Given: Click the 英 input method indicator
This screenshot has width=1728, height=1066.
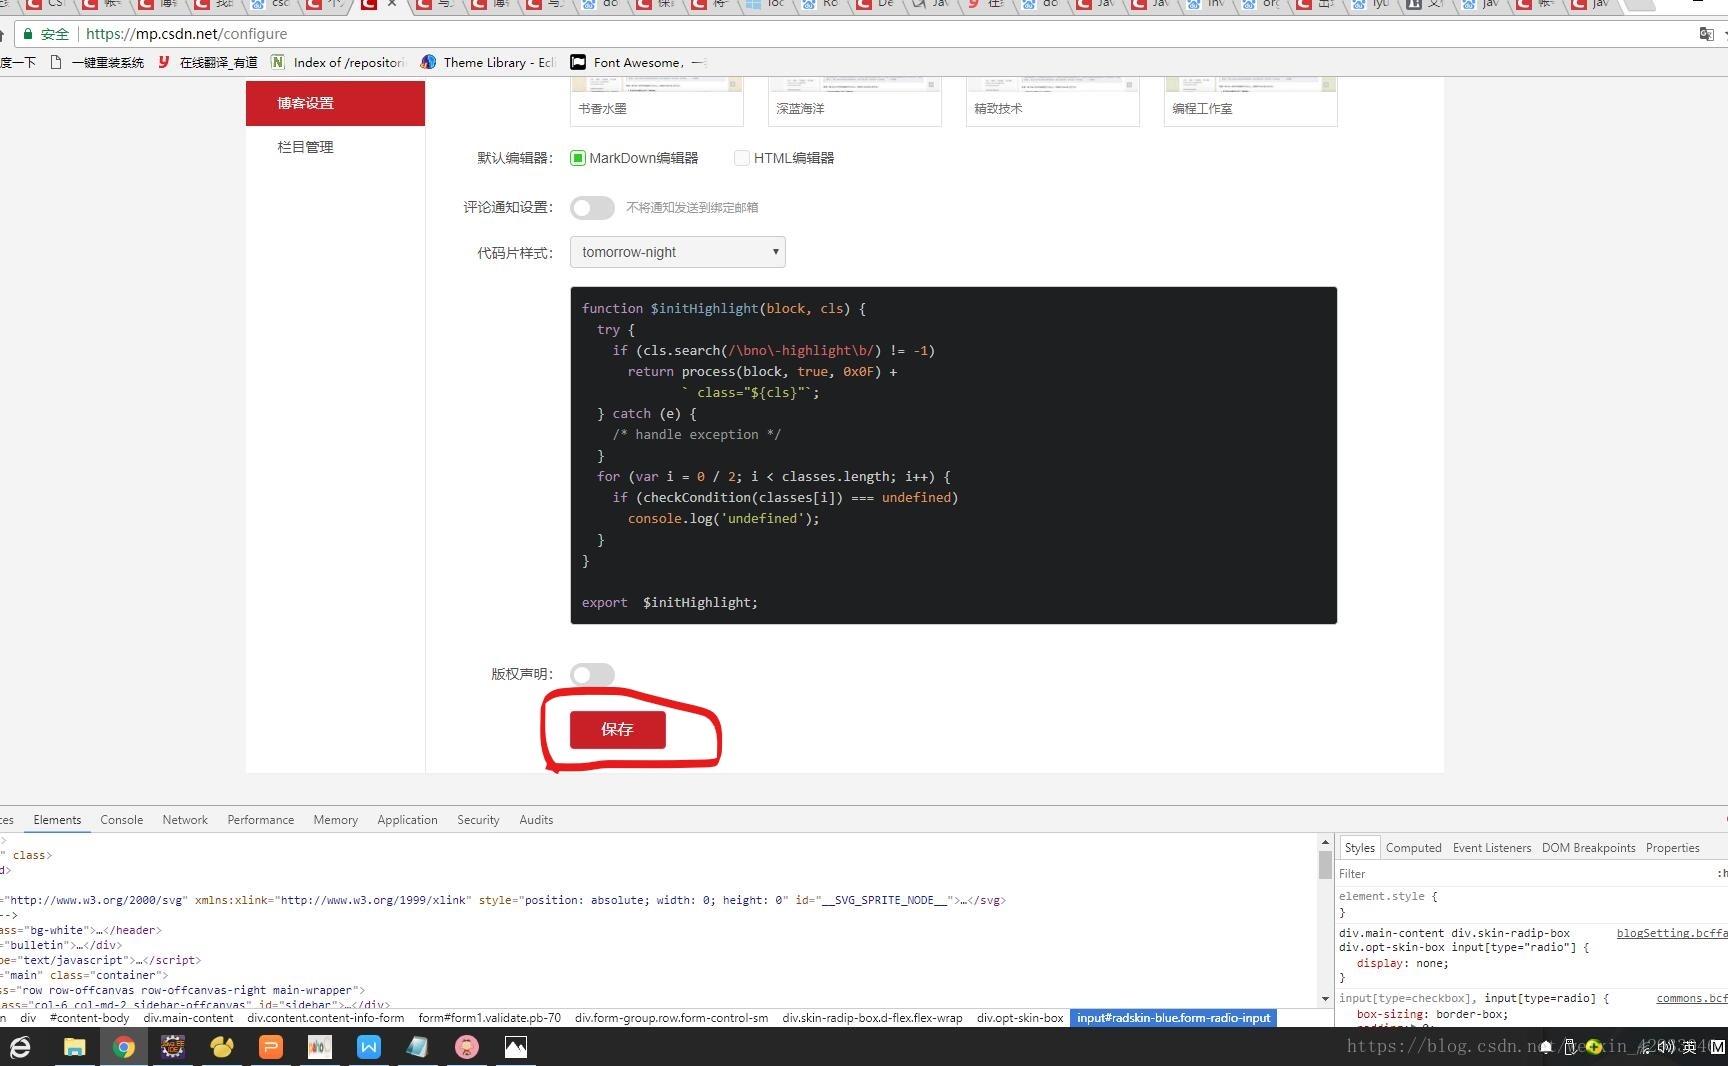Looking at the screenshot, I should [1689, 1047].
